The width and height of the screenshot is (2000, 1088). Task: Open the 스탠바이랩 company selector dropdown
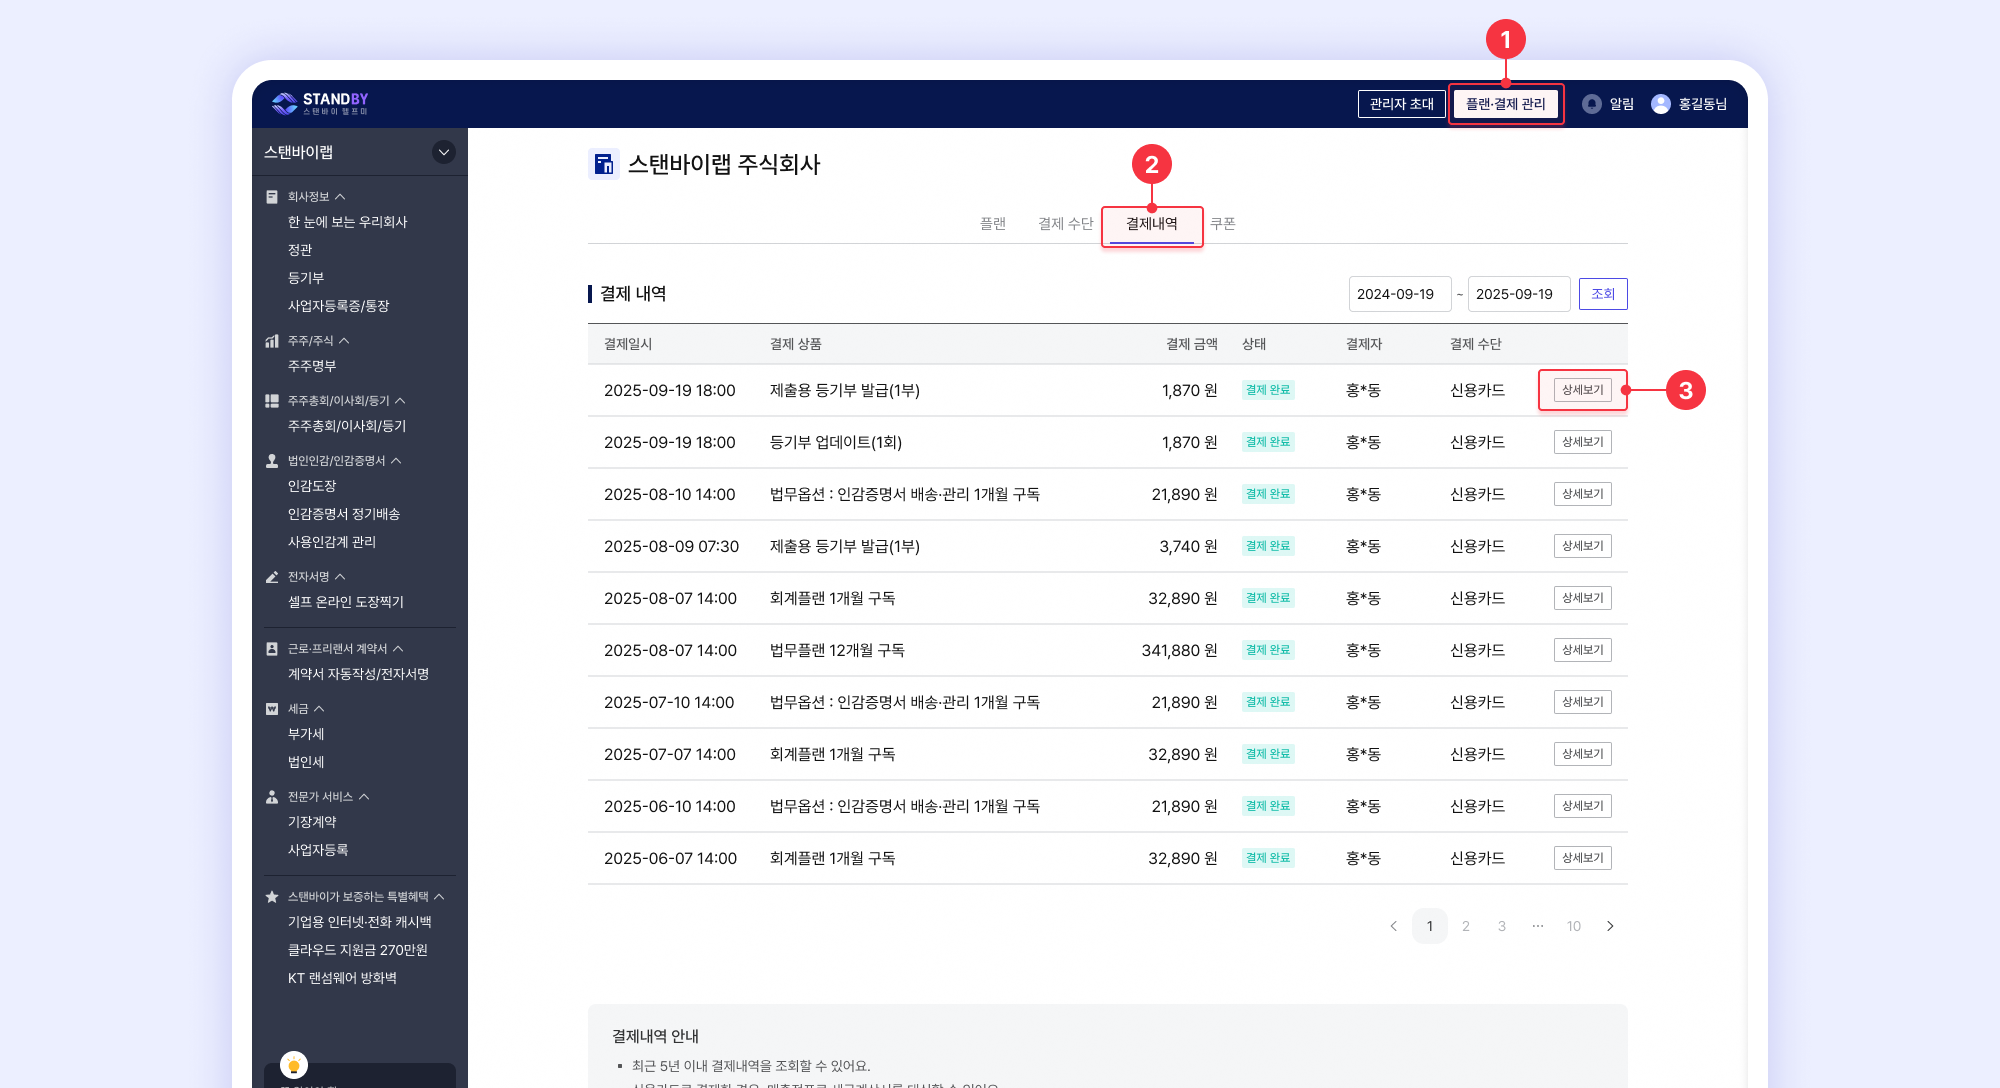tap(443, 152)
